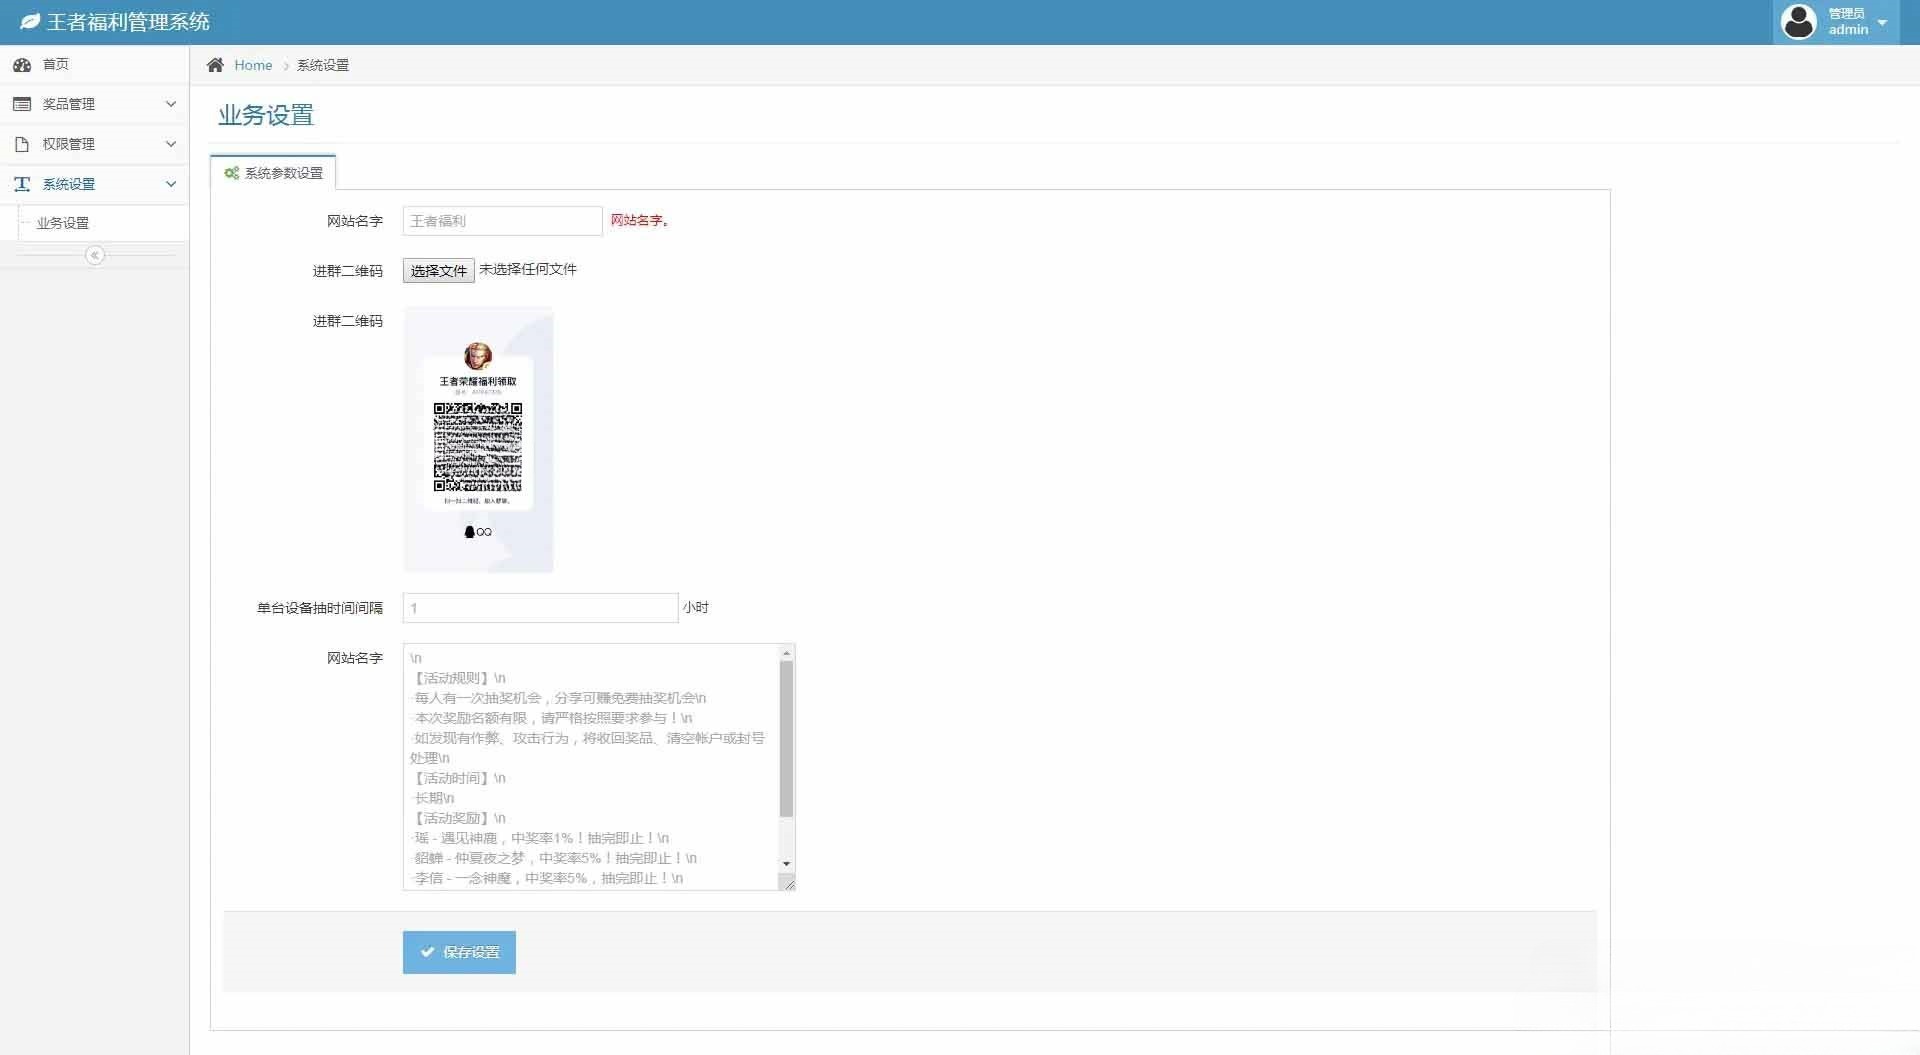
Task: Click the leaf logo icon in header
Action: tap(30, 22)
